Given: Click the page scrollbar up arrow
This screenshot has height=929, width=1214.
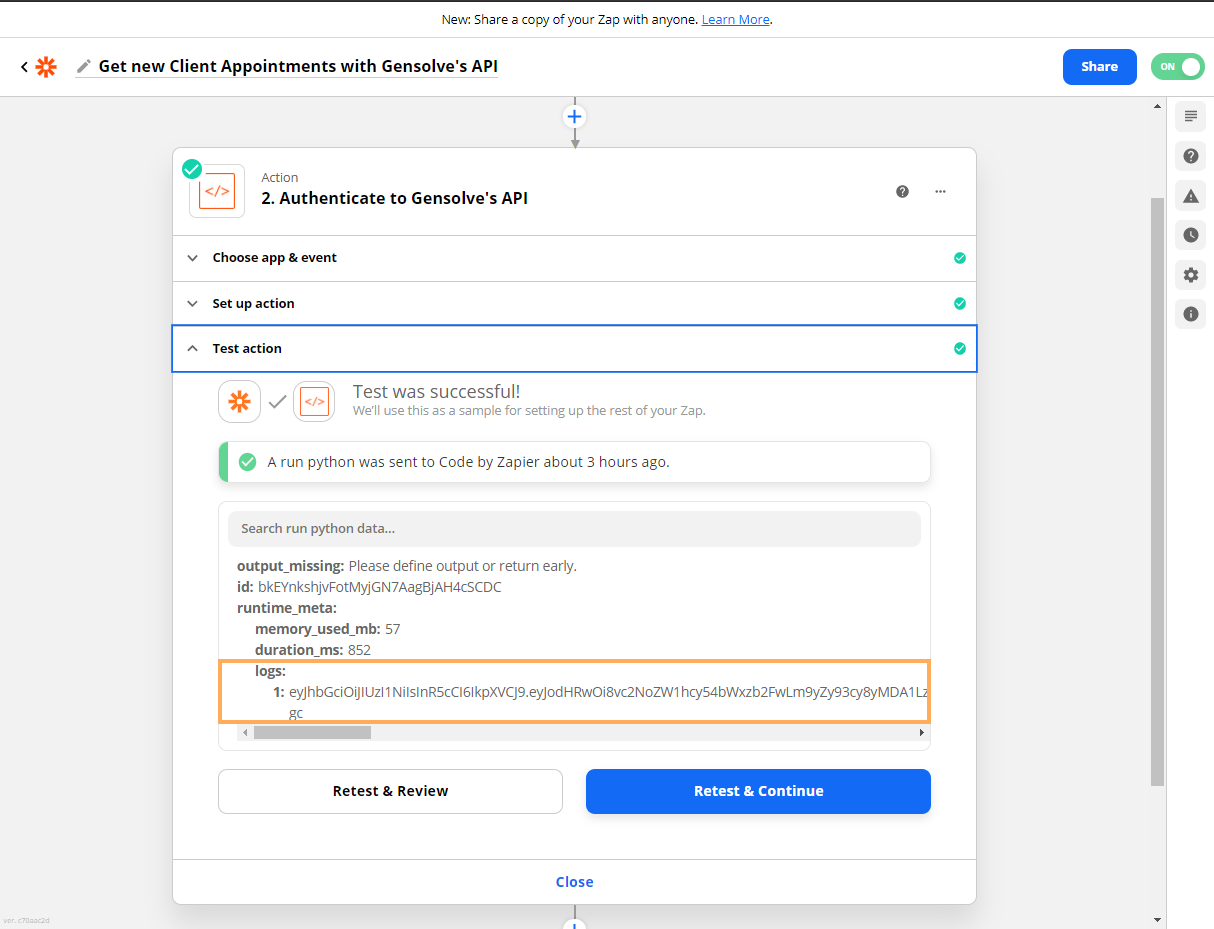Looking at the screenshot, I should point(1158,106).
